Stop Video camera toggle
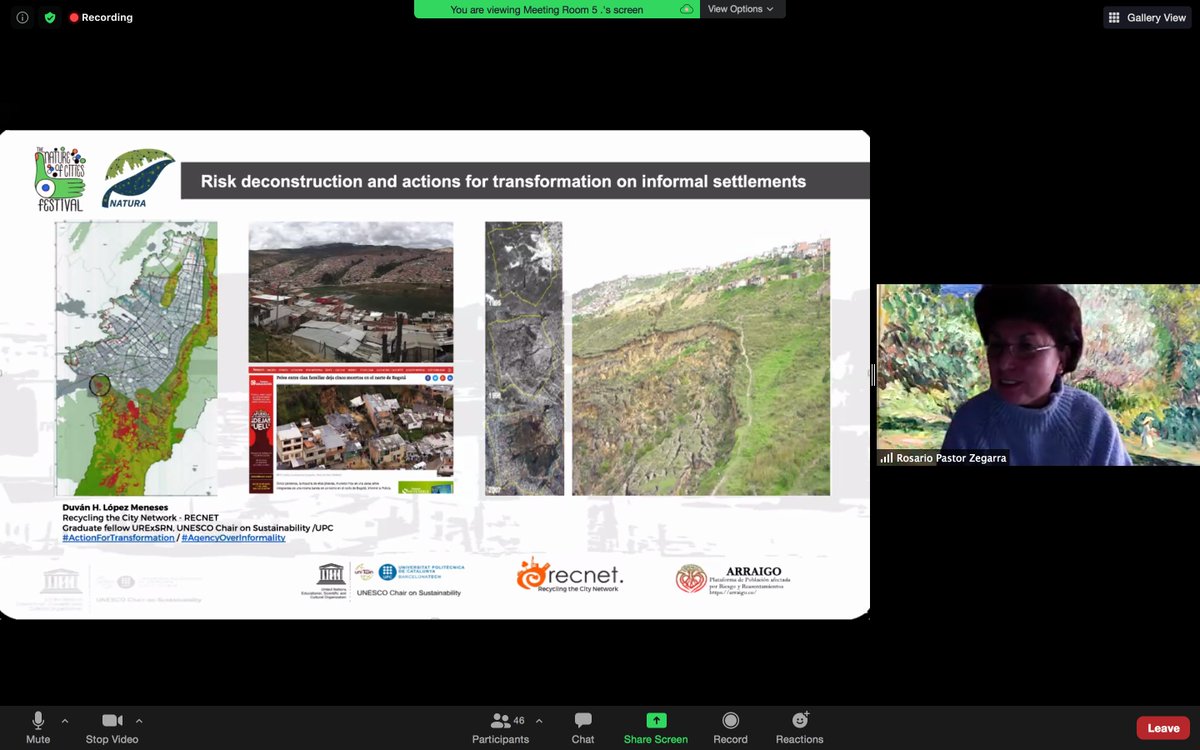 112,728
